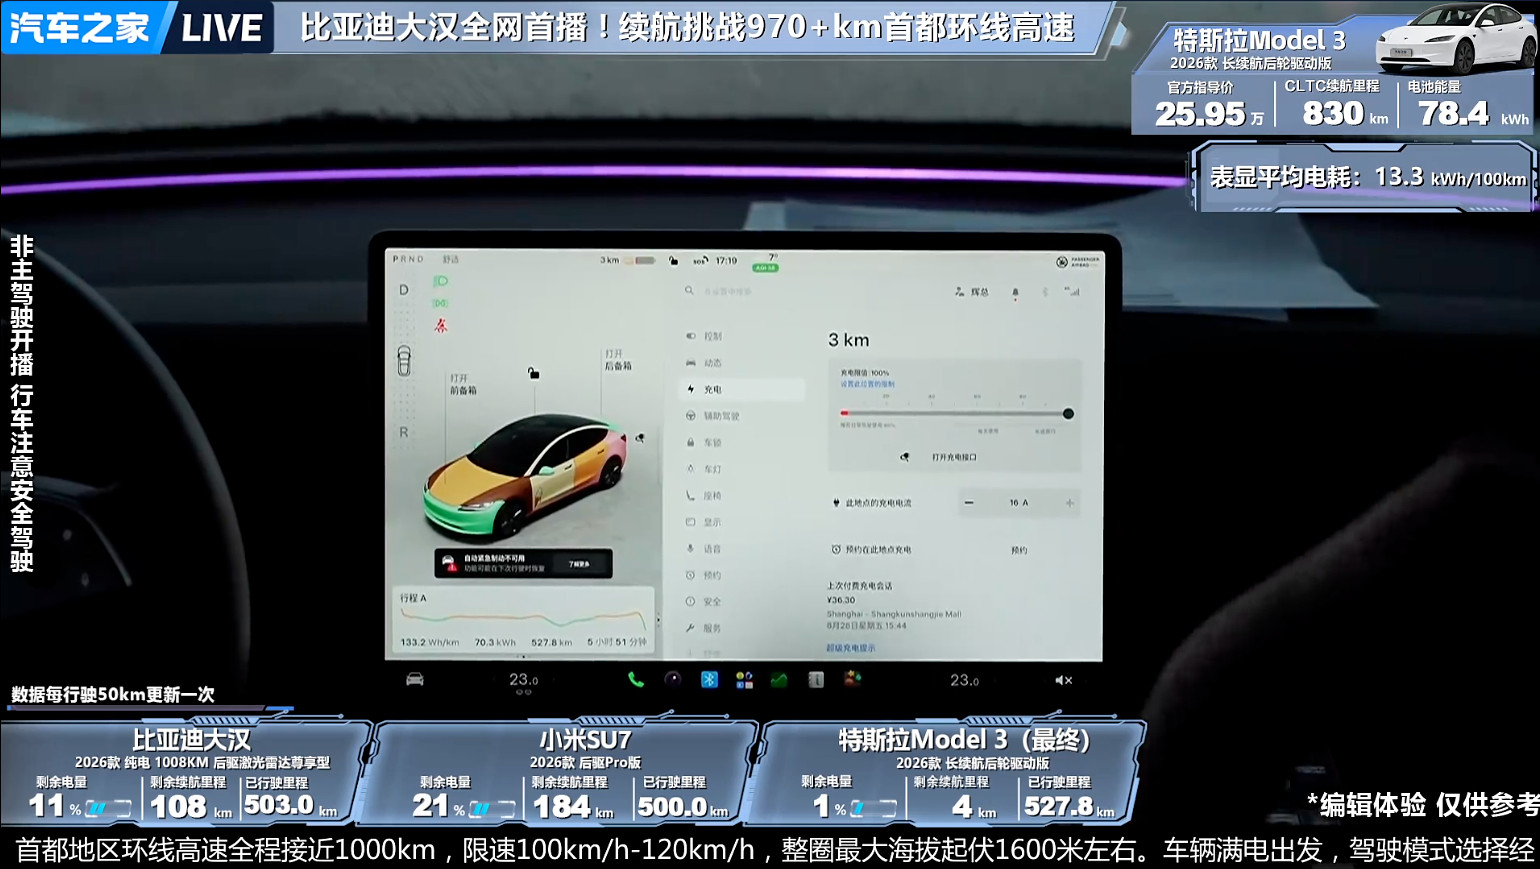Open the dashcam camera app icon
Screen dimensions: 1540x869
pos(672,679)
